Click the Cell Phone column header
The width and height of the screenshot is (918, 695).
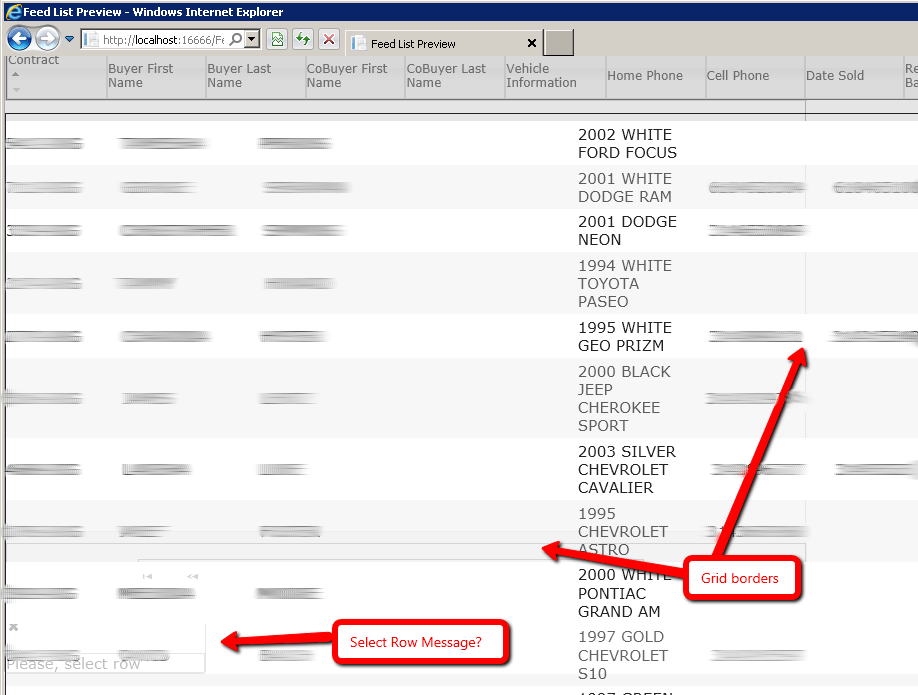point(755,76)
